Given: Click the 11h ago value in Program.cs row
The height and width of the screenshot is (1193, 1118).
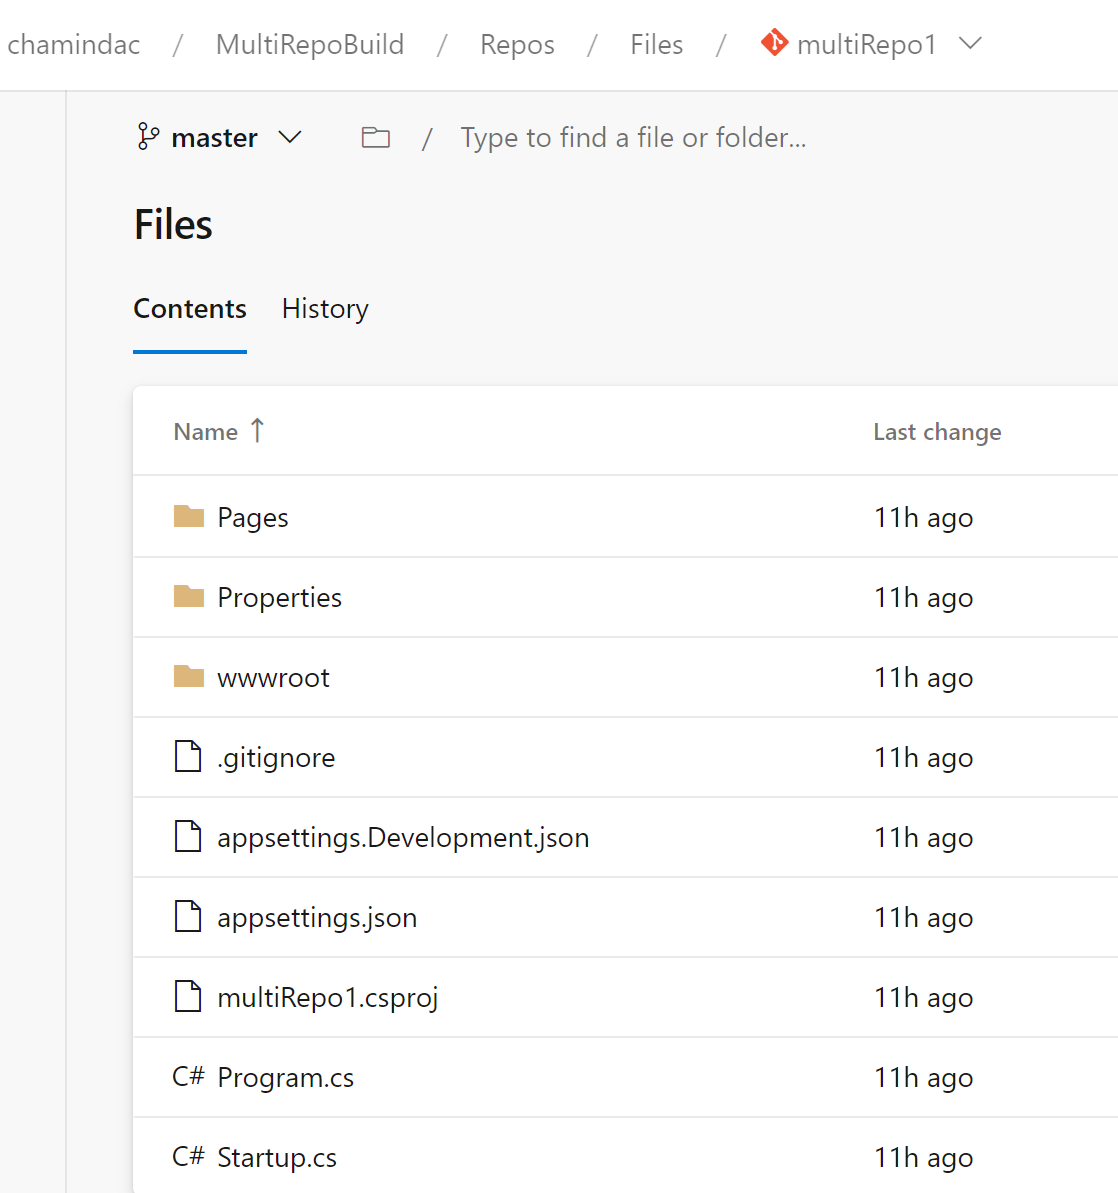Looking at the screenshot, I should (923, 1077).
